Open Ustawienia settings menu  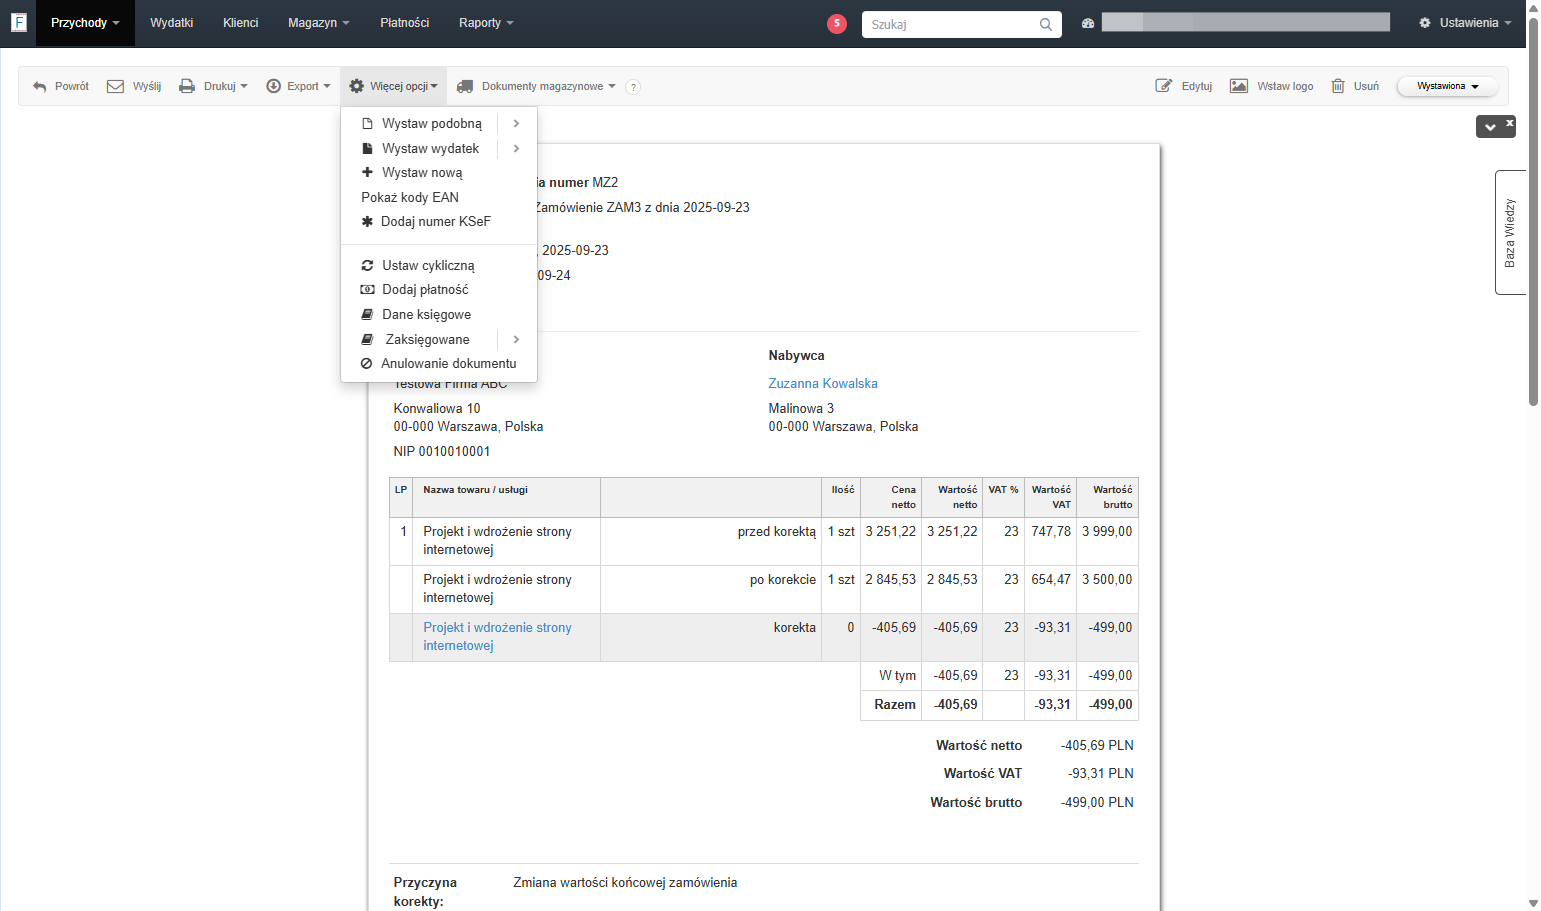[x=1466, y=23]
